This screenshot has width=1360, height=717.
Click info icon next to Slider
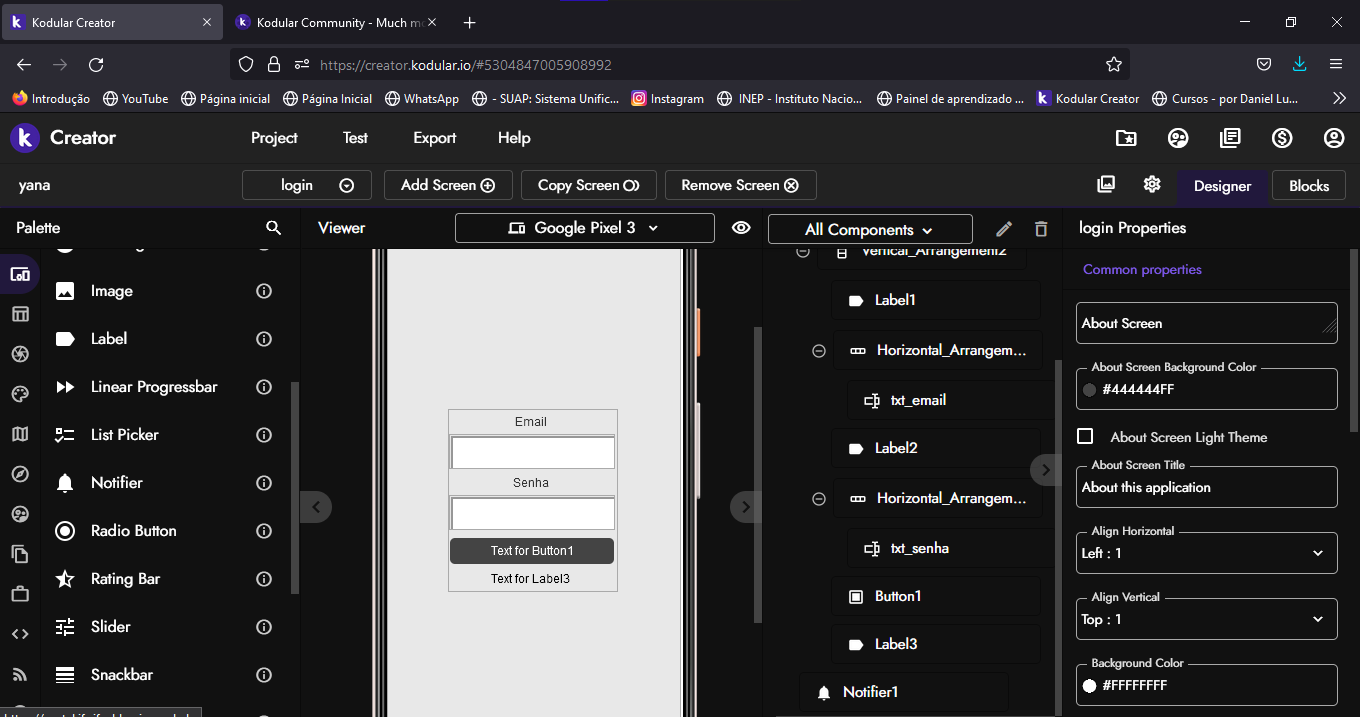[x=264, y=627]
